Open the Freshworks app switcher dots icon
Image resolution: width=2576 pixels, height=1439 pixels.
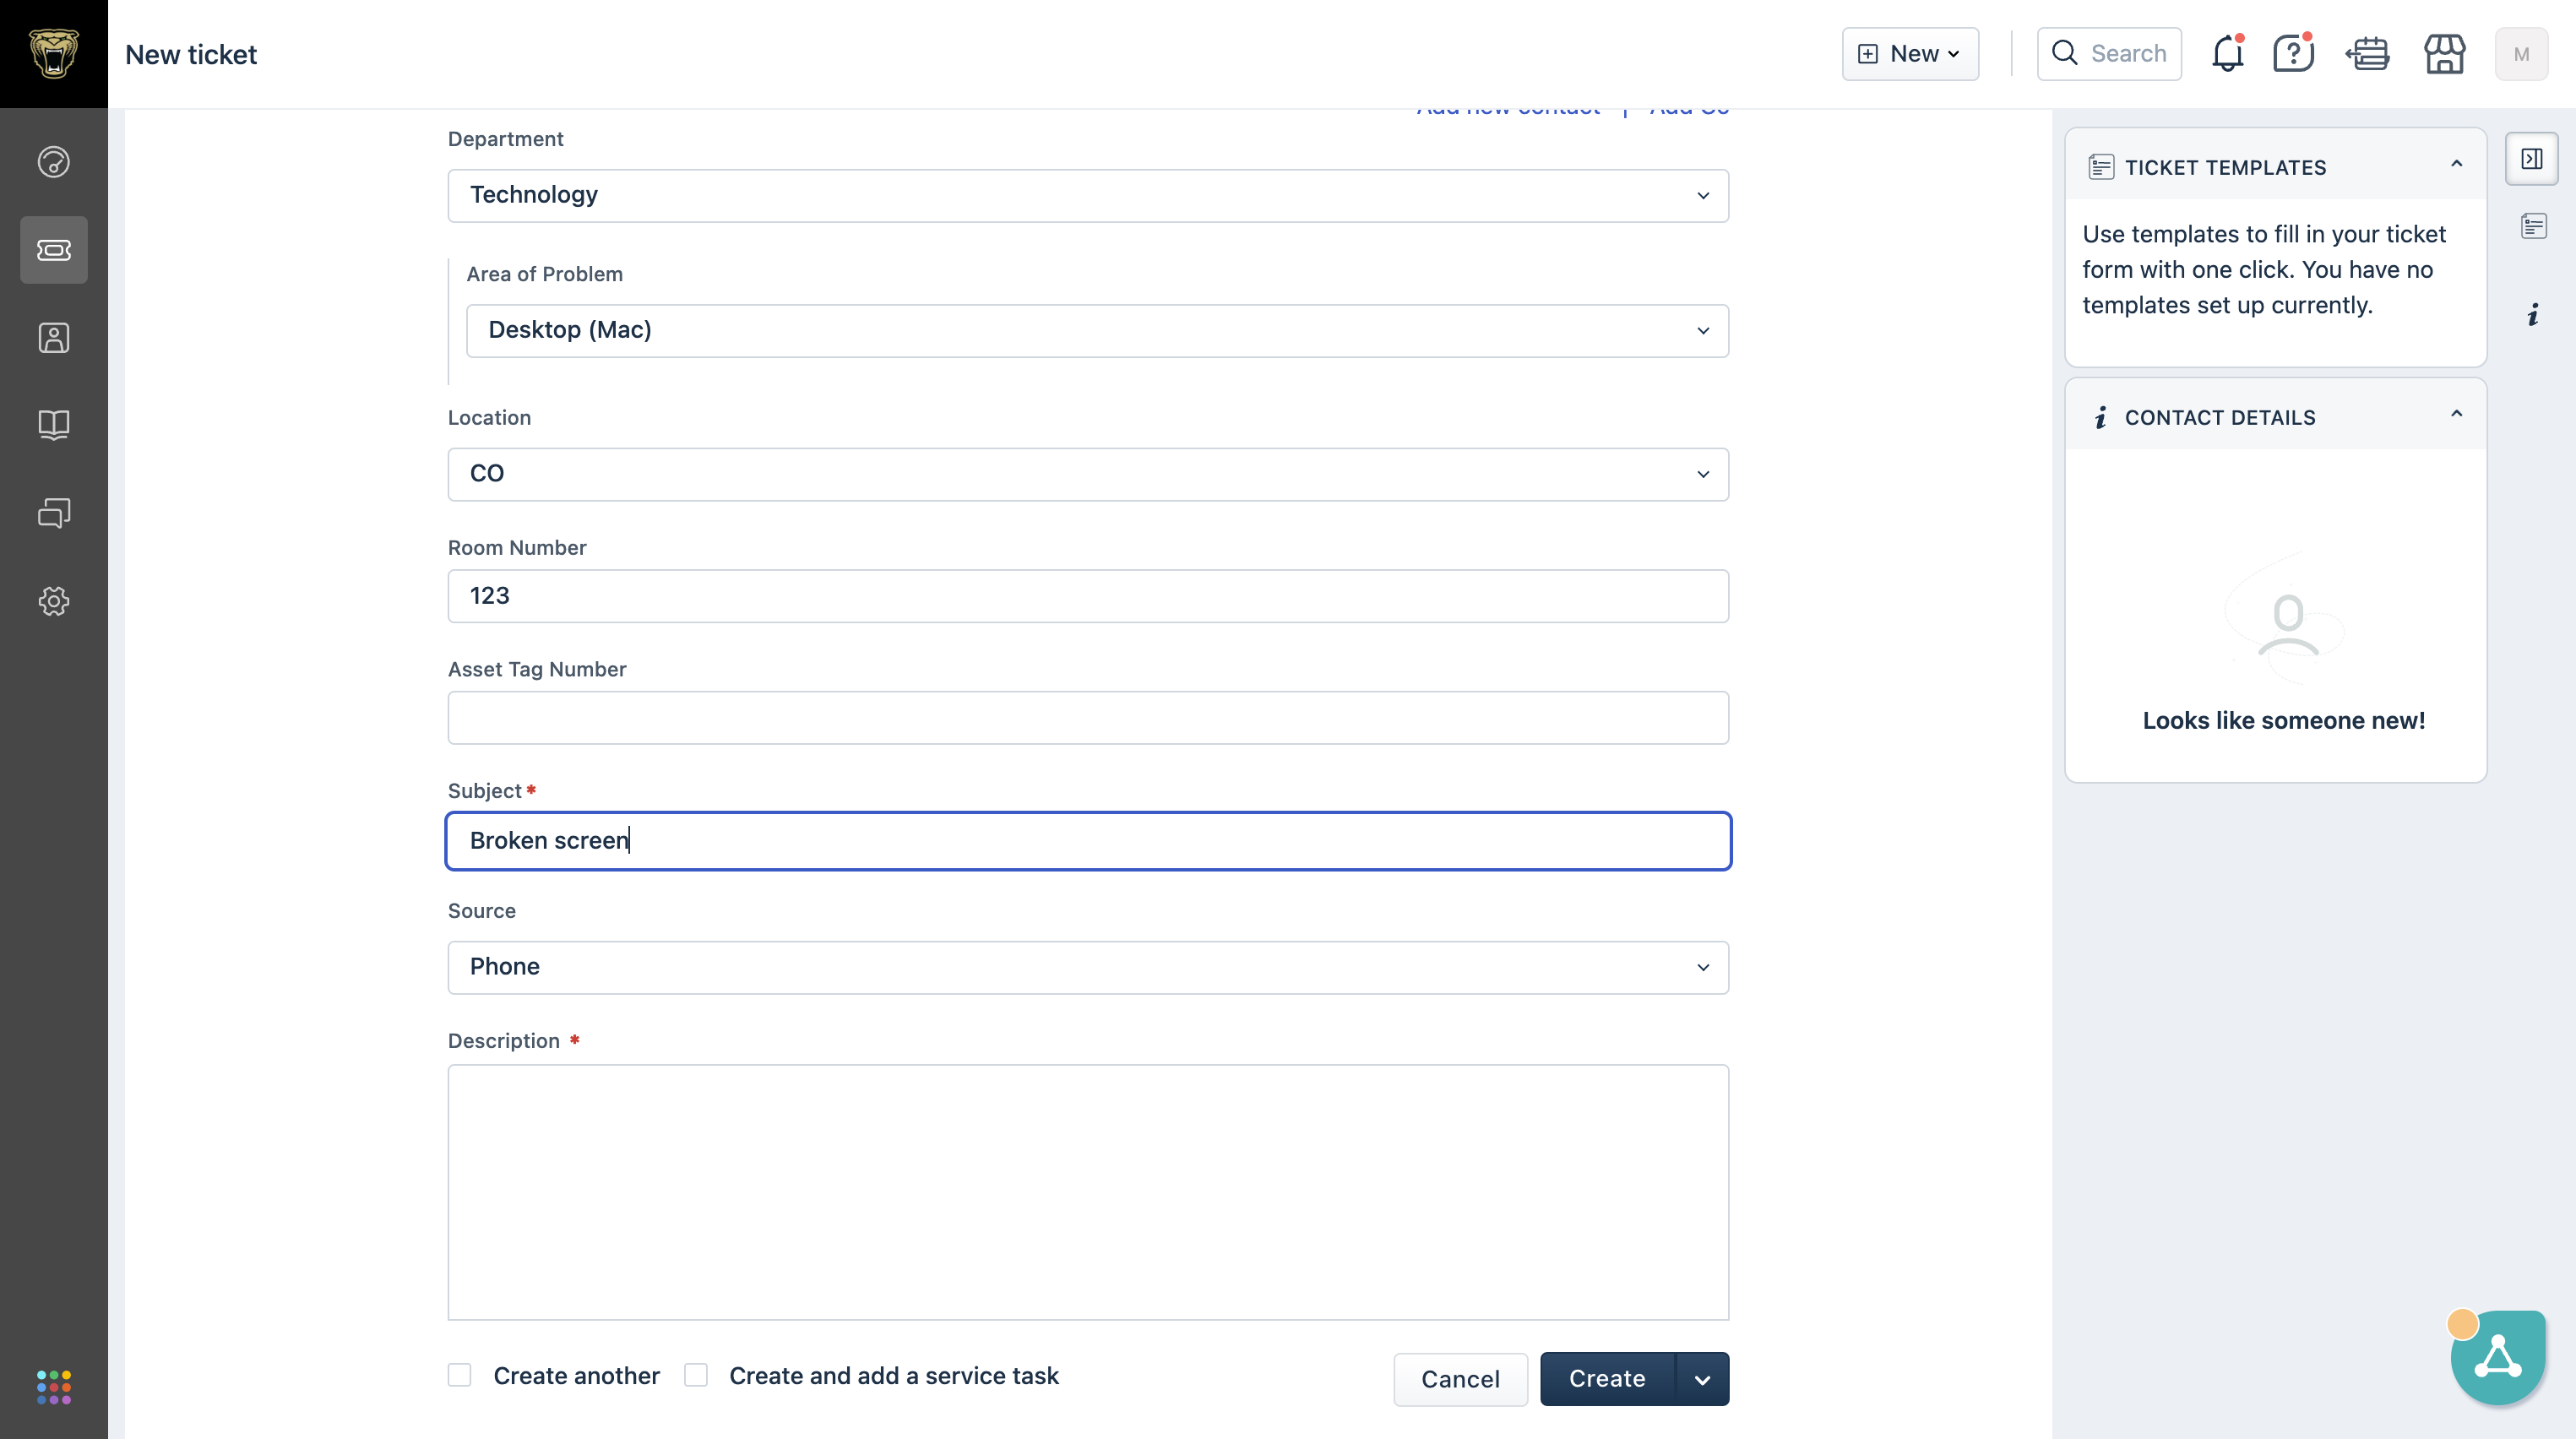[x=54, y=1387]
